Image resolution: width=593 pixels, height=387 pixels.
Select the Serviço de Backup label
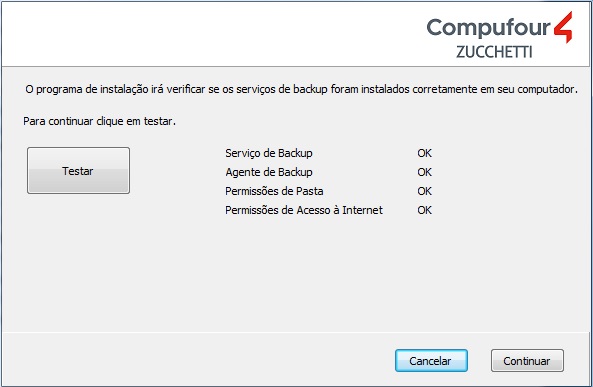269,153
